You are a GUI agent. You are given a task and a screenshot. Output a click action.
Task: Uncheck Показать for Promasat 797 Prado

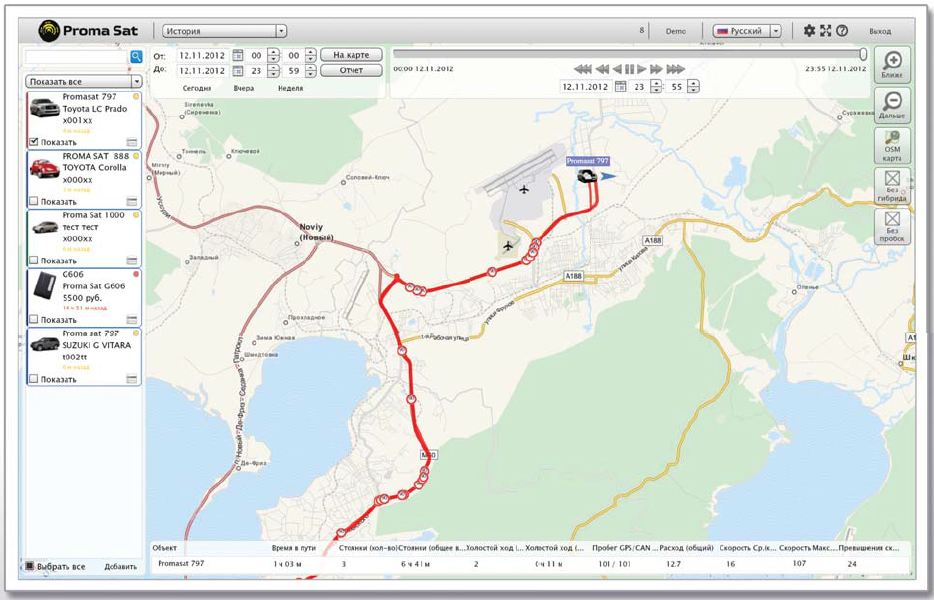click(33, 142)
